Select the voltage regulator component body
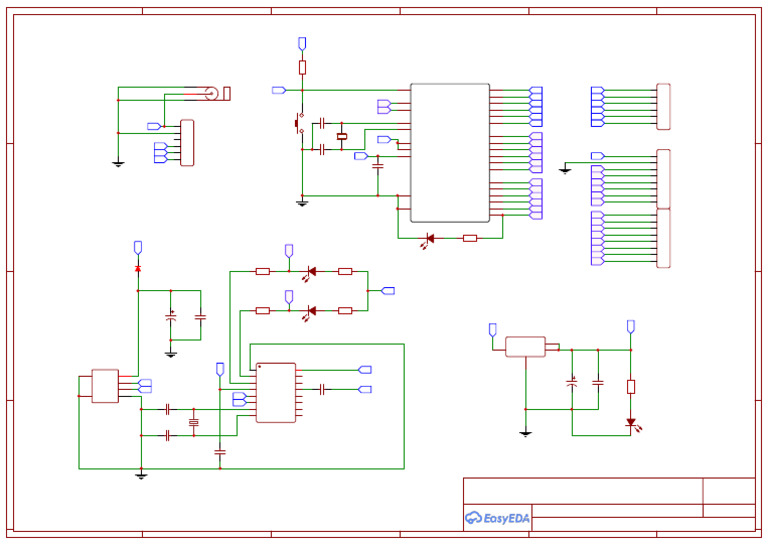Viewport: 768px width, 544px height. 525,347
